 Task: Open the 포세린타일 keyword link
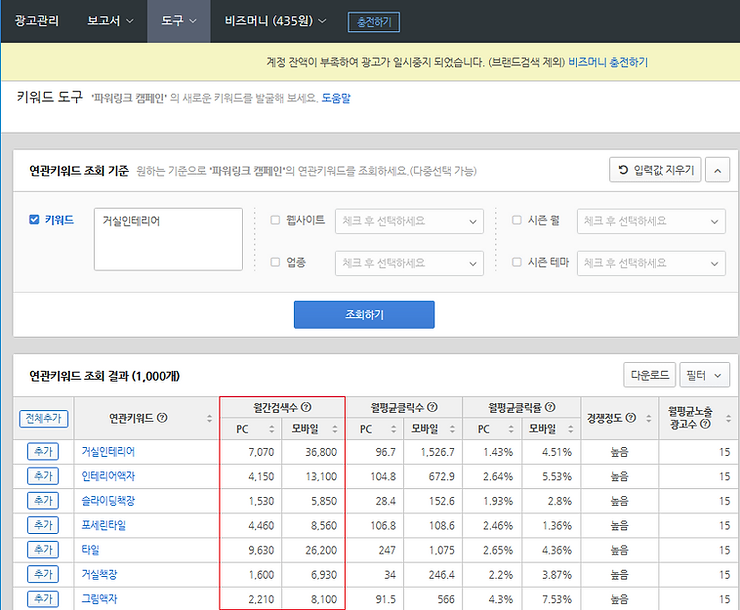tap(104, 525)
